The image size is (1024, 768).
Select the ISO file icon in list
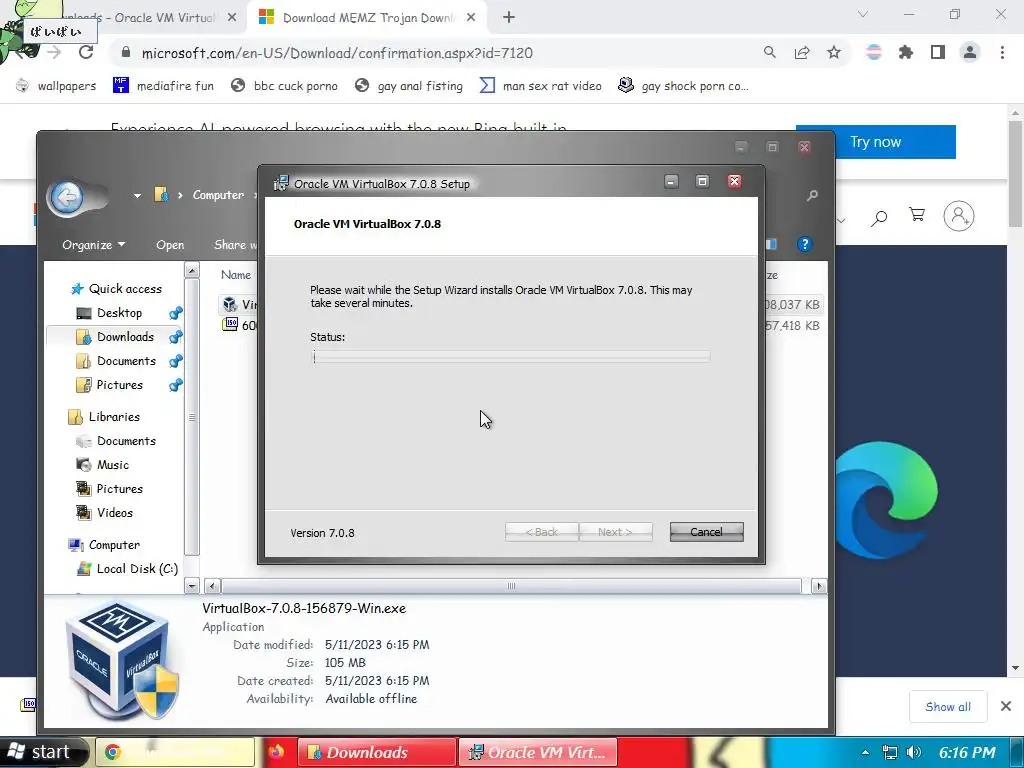point(230,325)
